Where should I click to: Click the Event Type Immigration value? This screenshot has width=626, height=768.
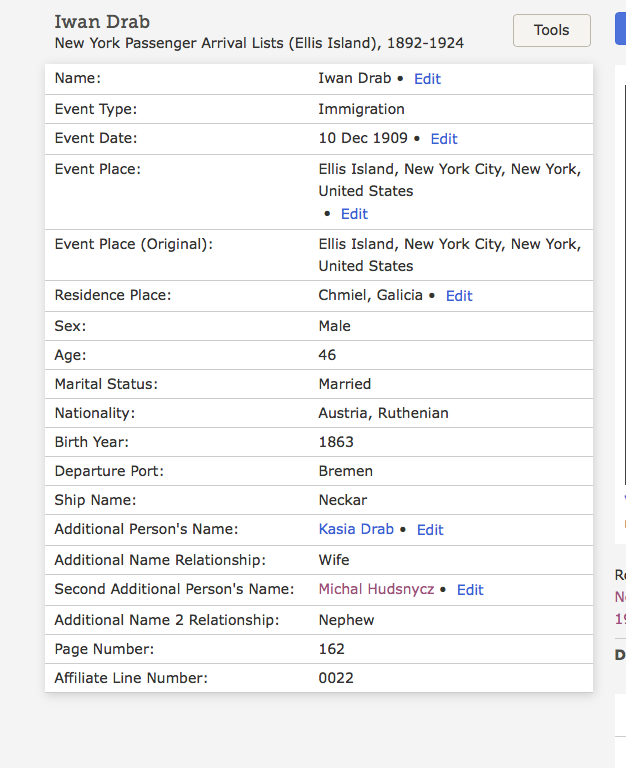(x=361, y=109)
